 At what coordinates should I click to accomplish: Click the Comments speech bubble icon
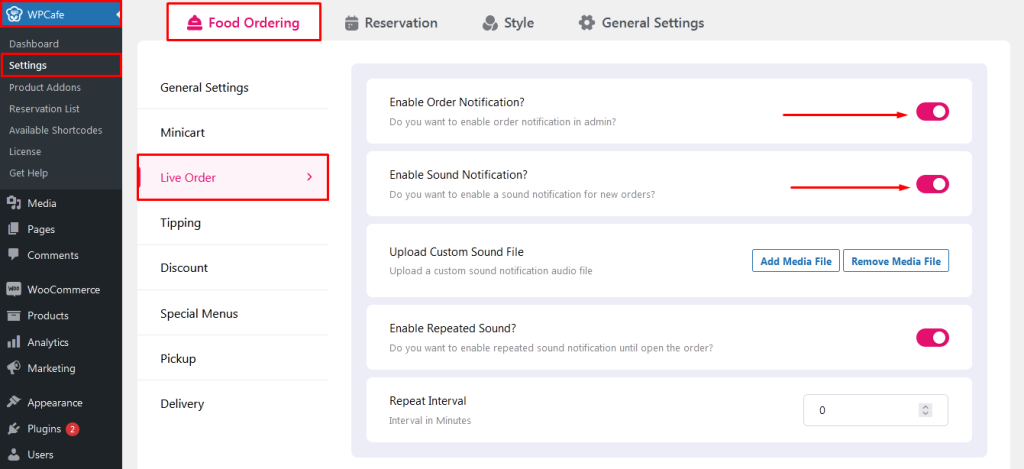(14, 255)
